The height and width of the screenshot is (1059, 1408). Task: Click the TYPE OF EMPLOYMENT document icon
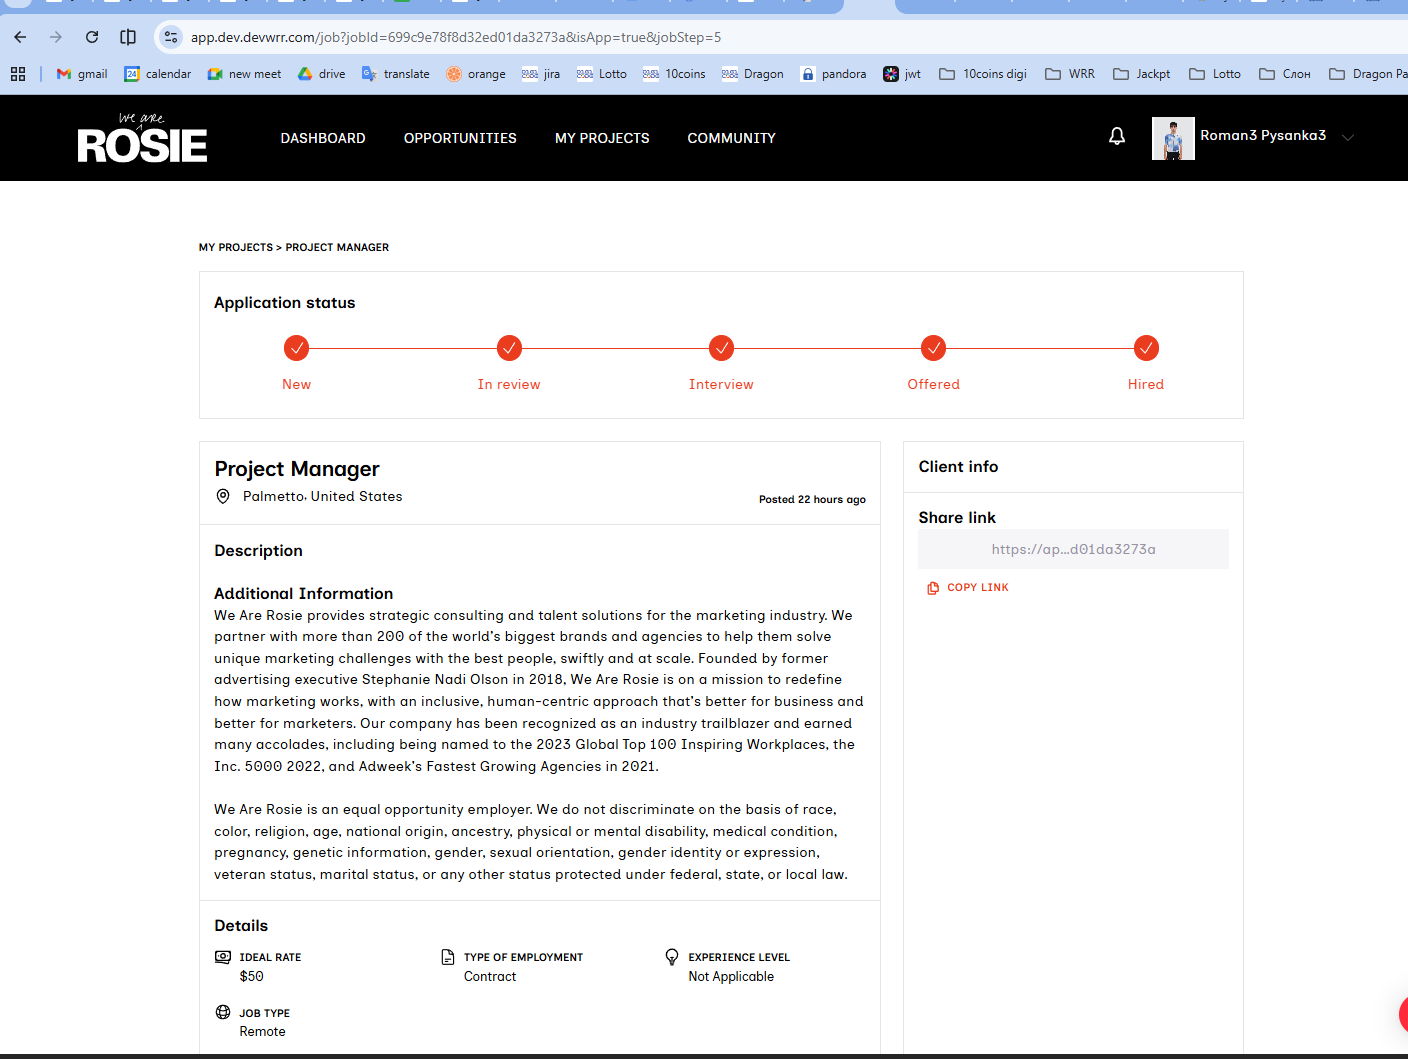(x=448, y=957)
